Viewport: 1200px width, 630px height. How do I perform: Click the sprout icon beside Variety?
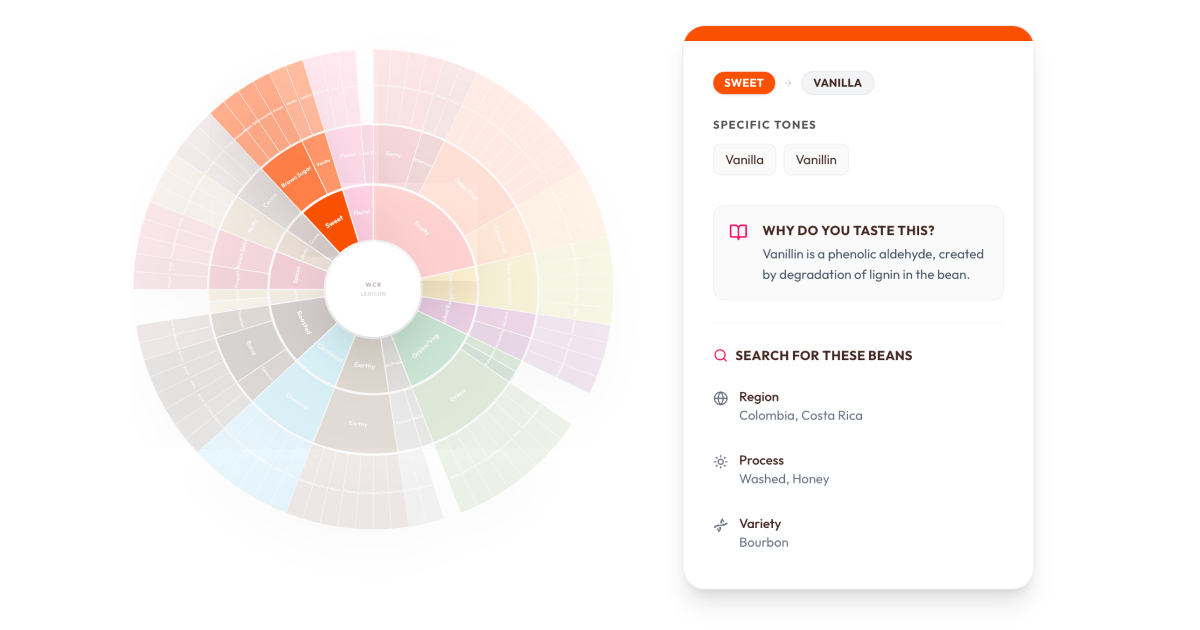[719, 525]
